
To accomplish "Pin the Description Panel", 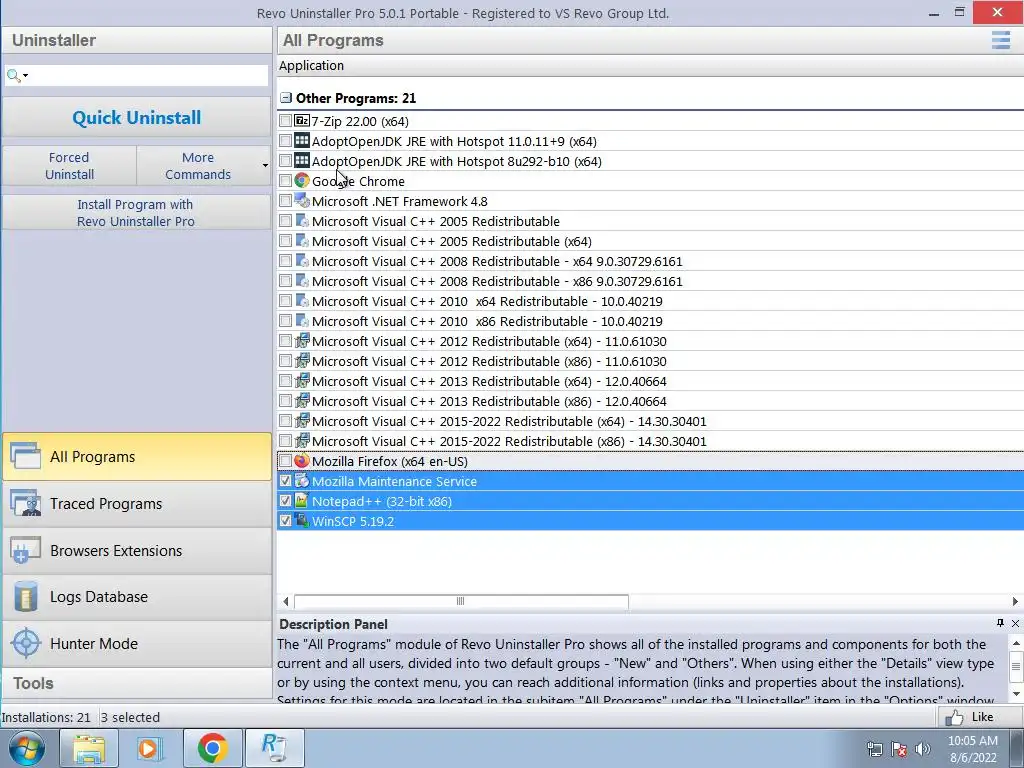I will pyautogui.click(x=1000, y=623).
